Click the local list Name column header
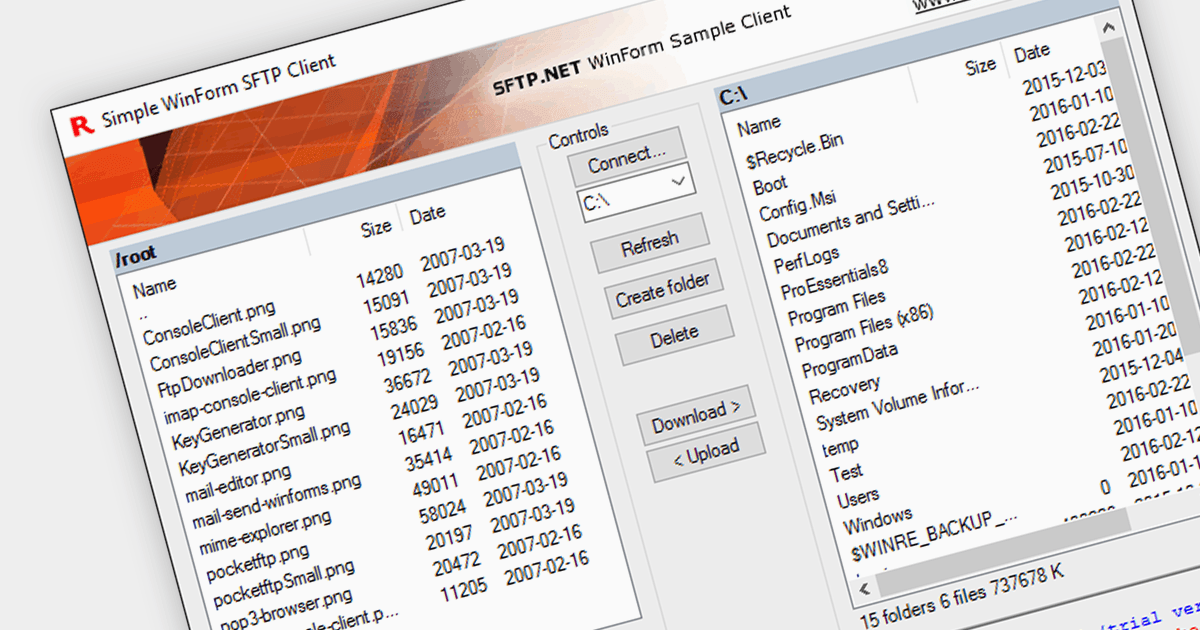The height and width of the screenshot is (630, 1200). point(759,125)
